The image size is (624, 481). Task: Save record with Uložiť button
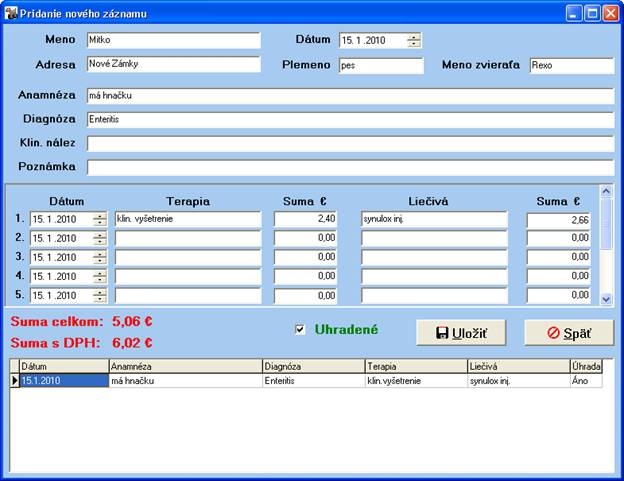461,333
